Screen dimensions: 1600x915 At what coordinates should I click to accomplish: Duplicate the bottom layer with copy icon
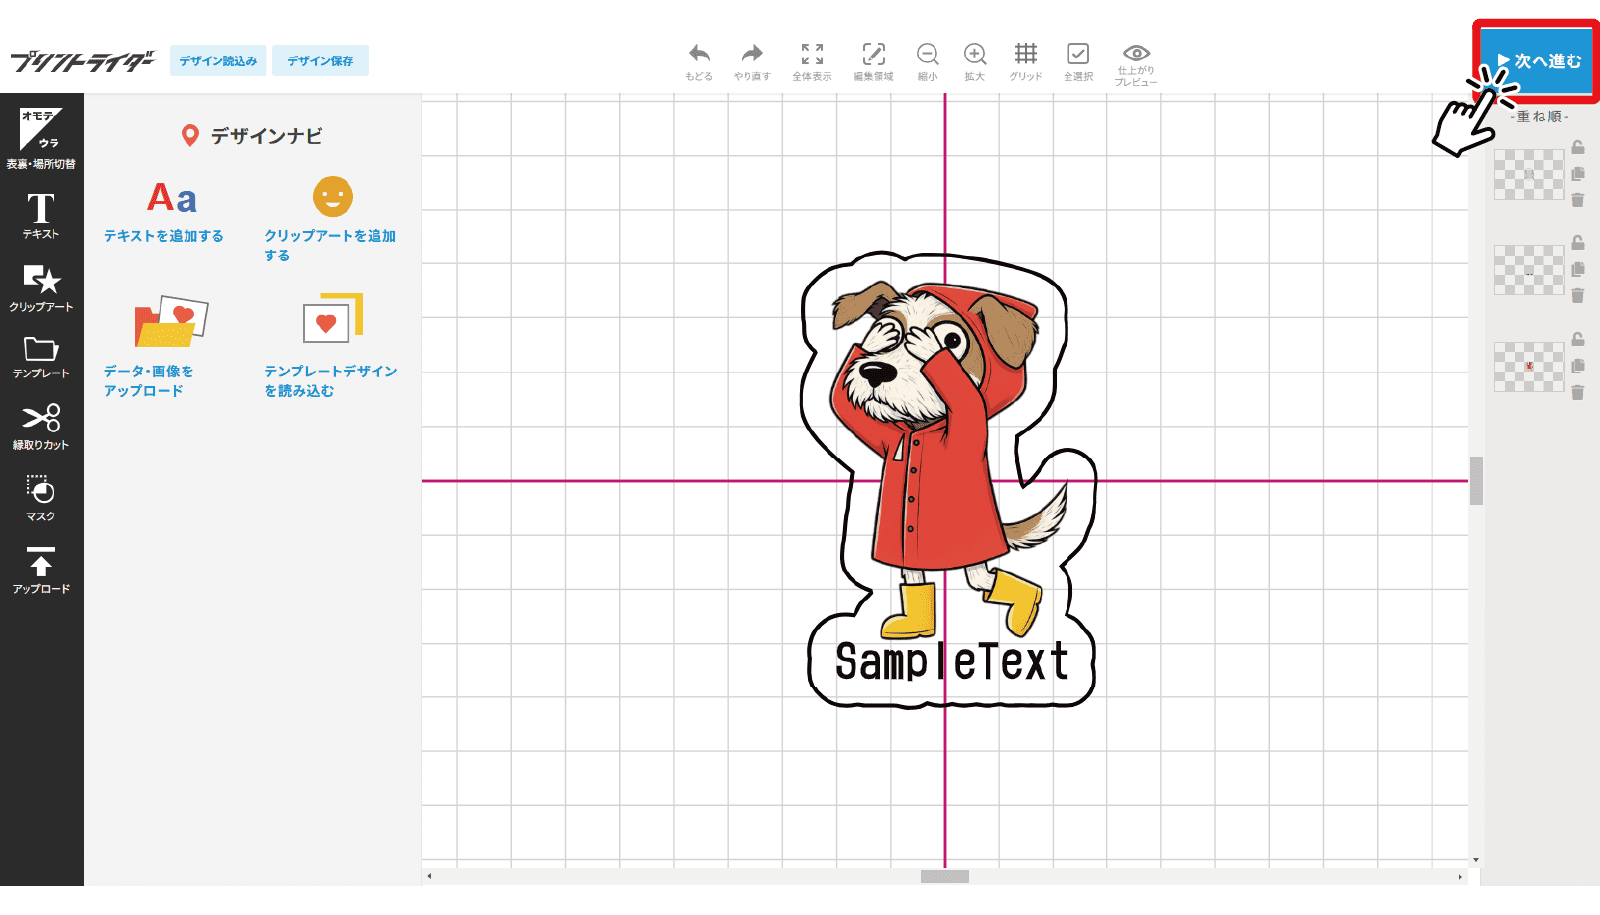point(1578,366)
